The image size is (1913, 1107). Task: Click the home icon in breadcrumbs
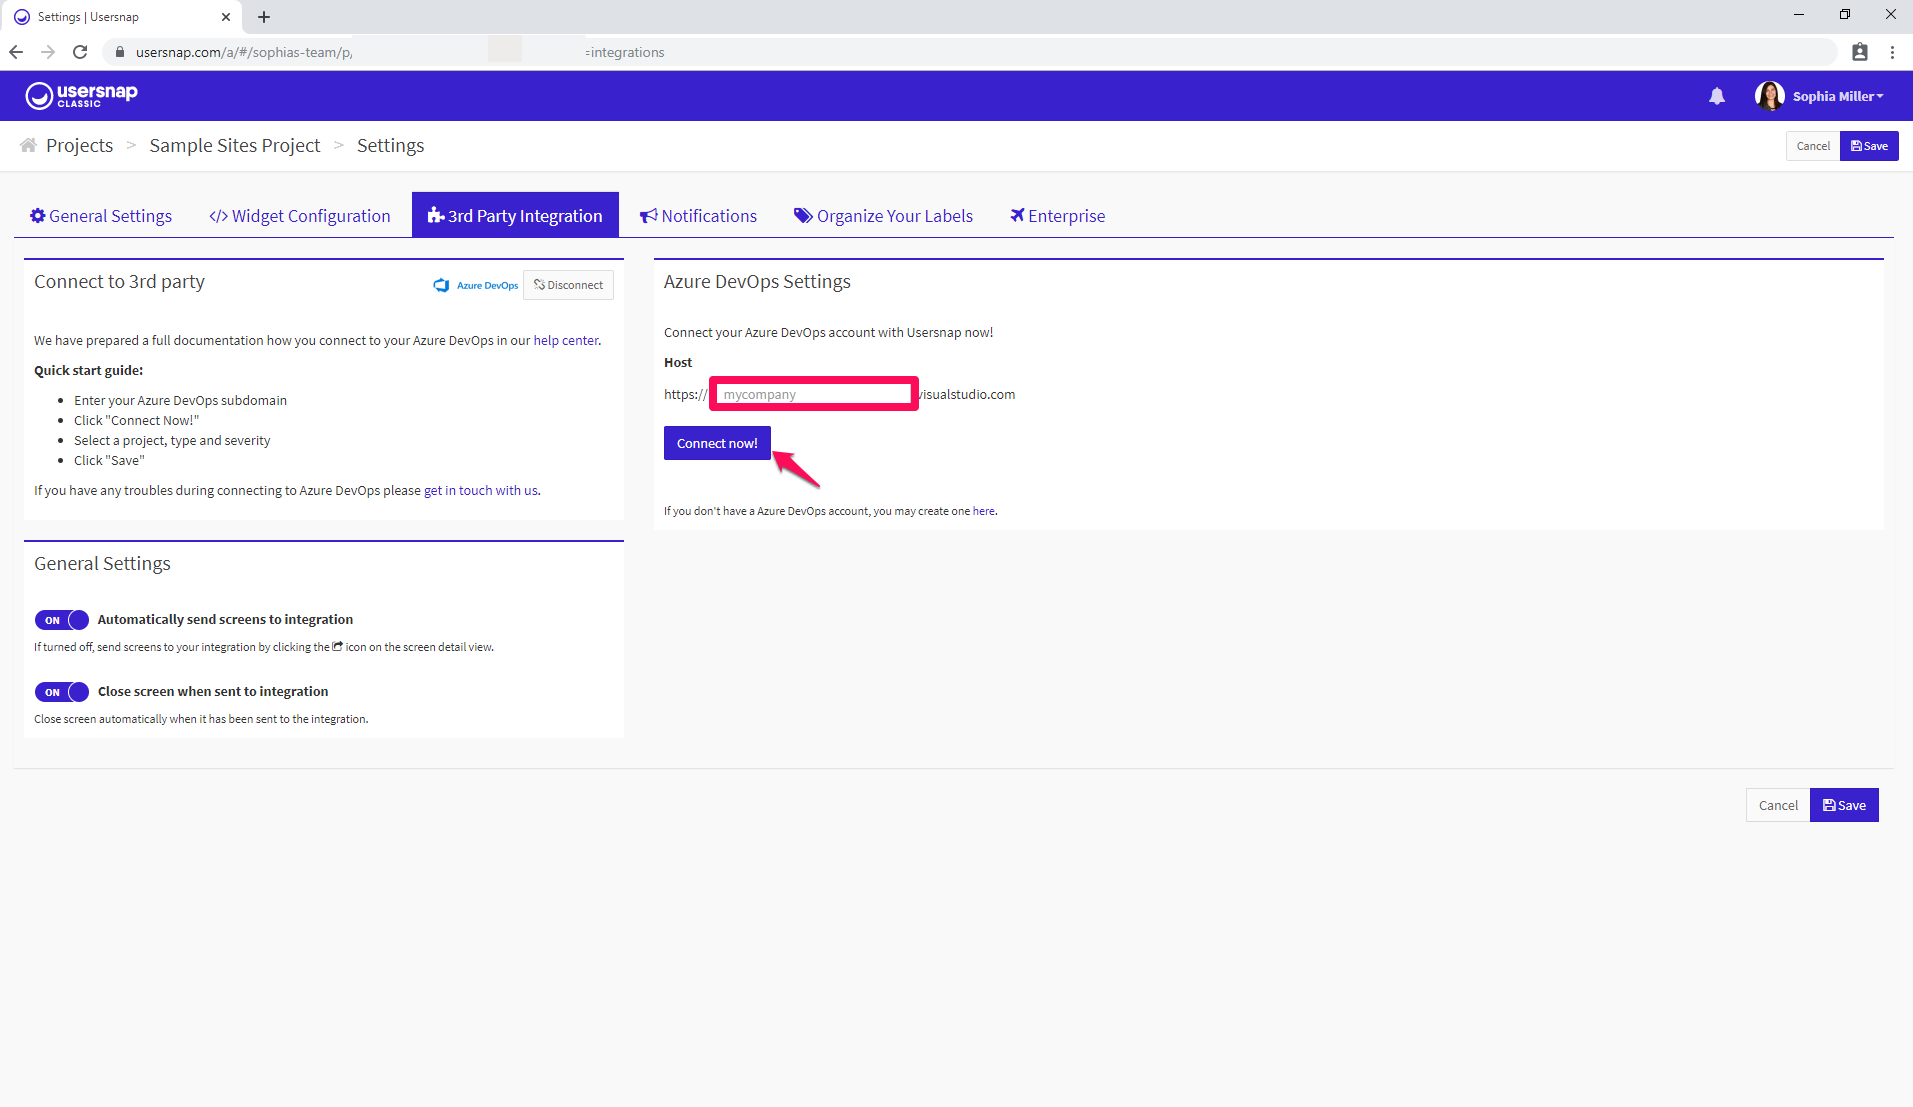28,145
